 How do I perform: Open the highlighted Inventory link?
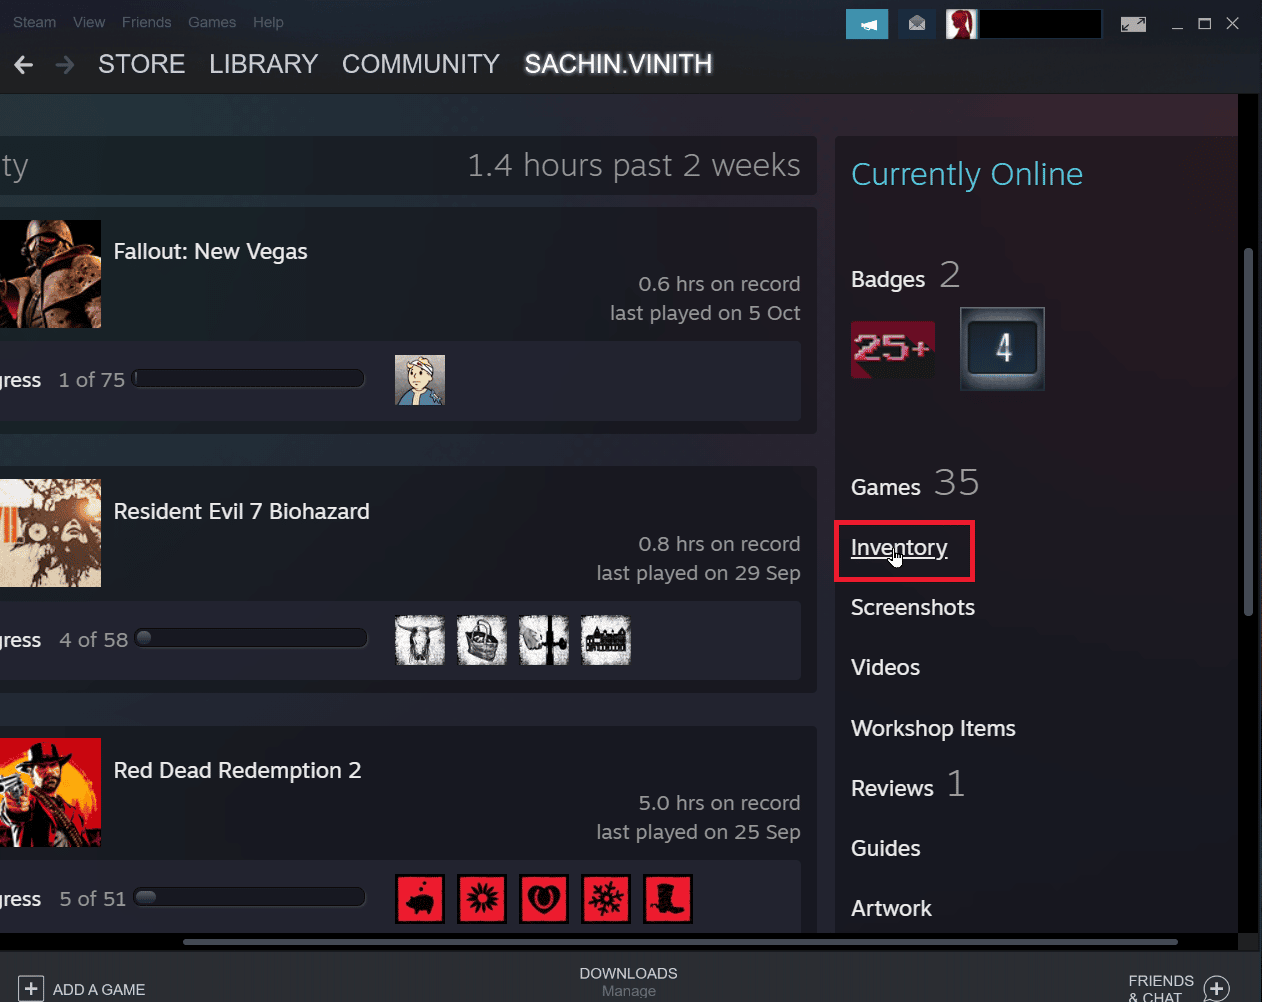pos(898,548)
